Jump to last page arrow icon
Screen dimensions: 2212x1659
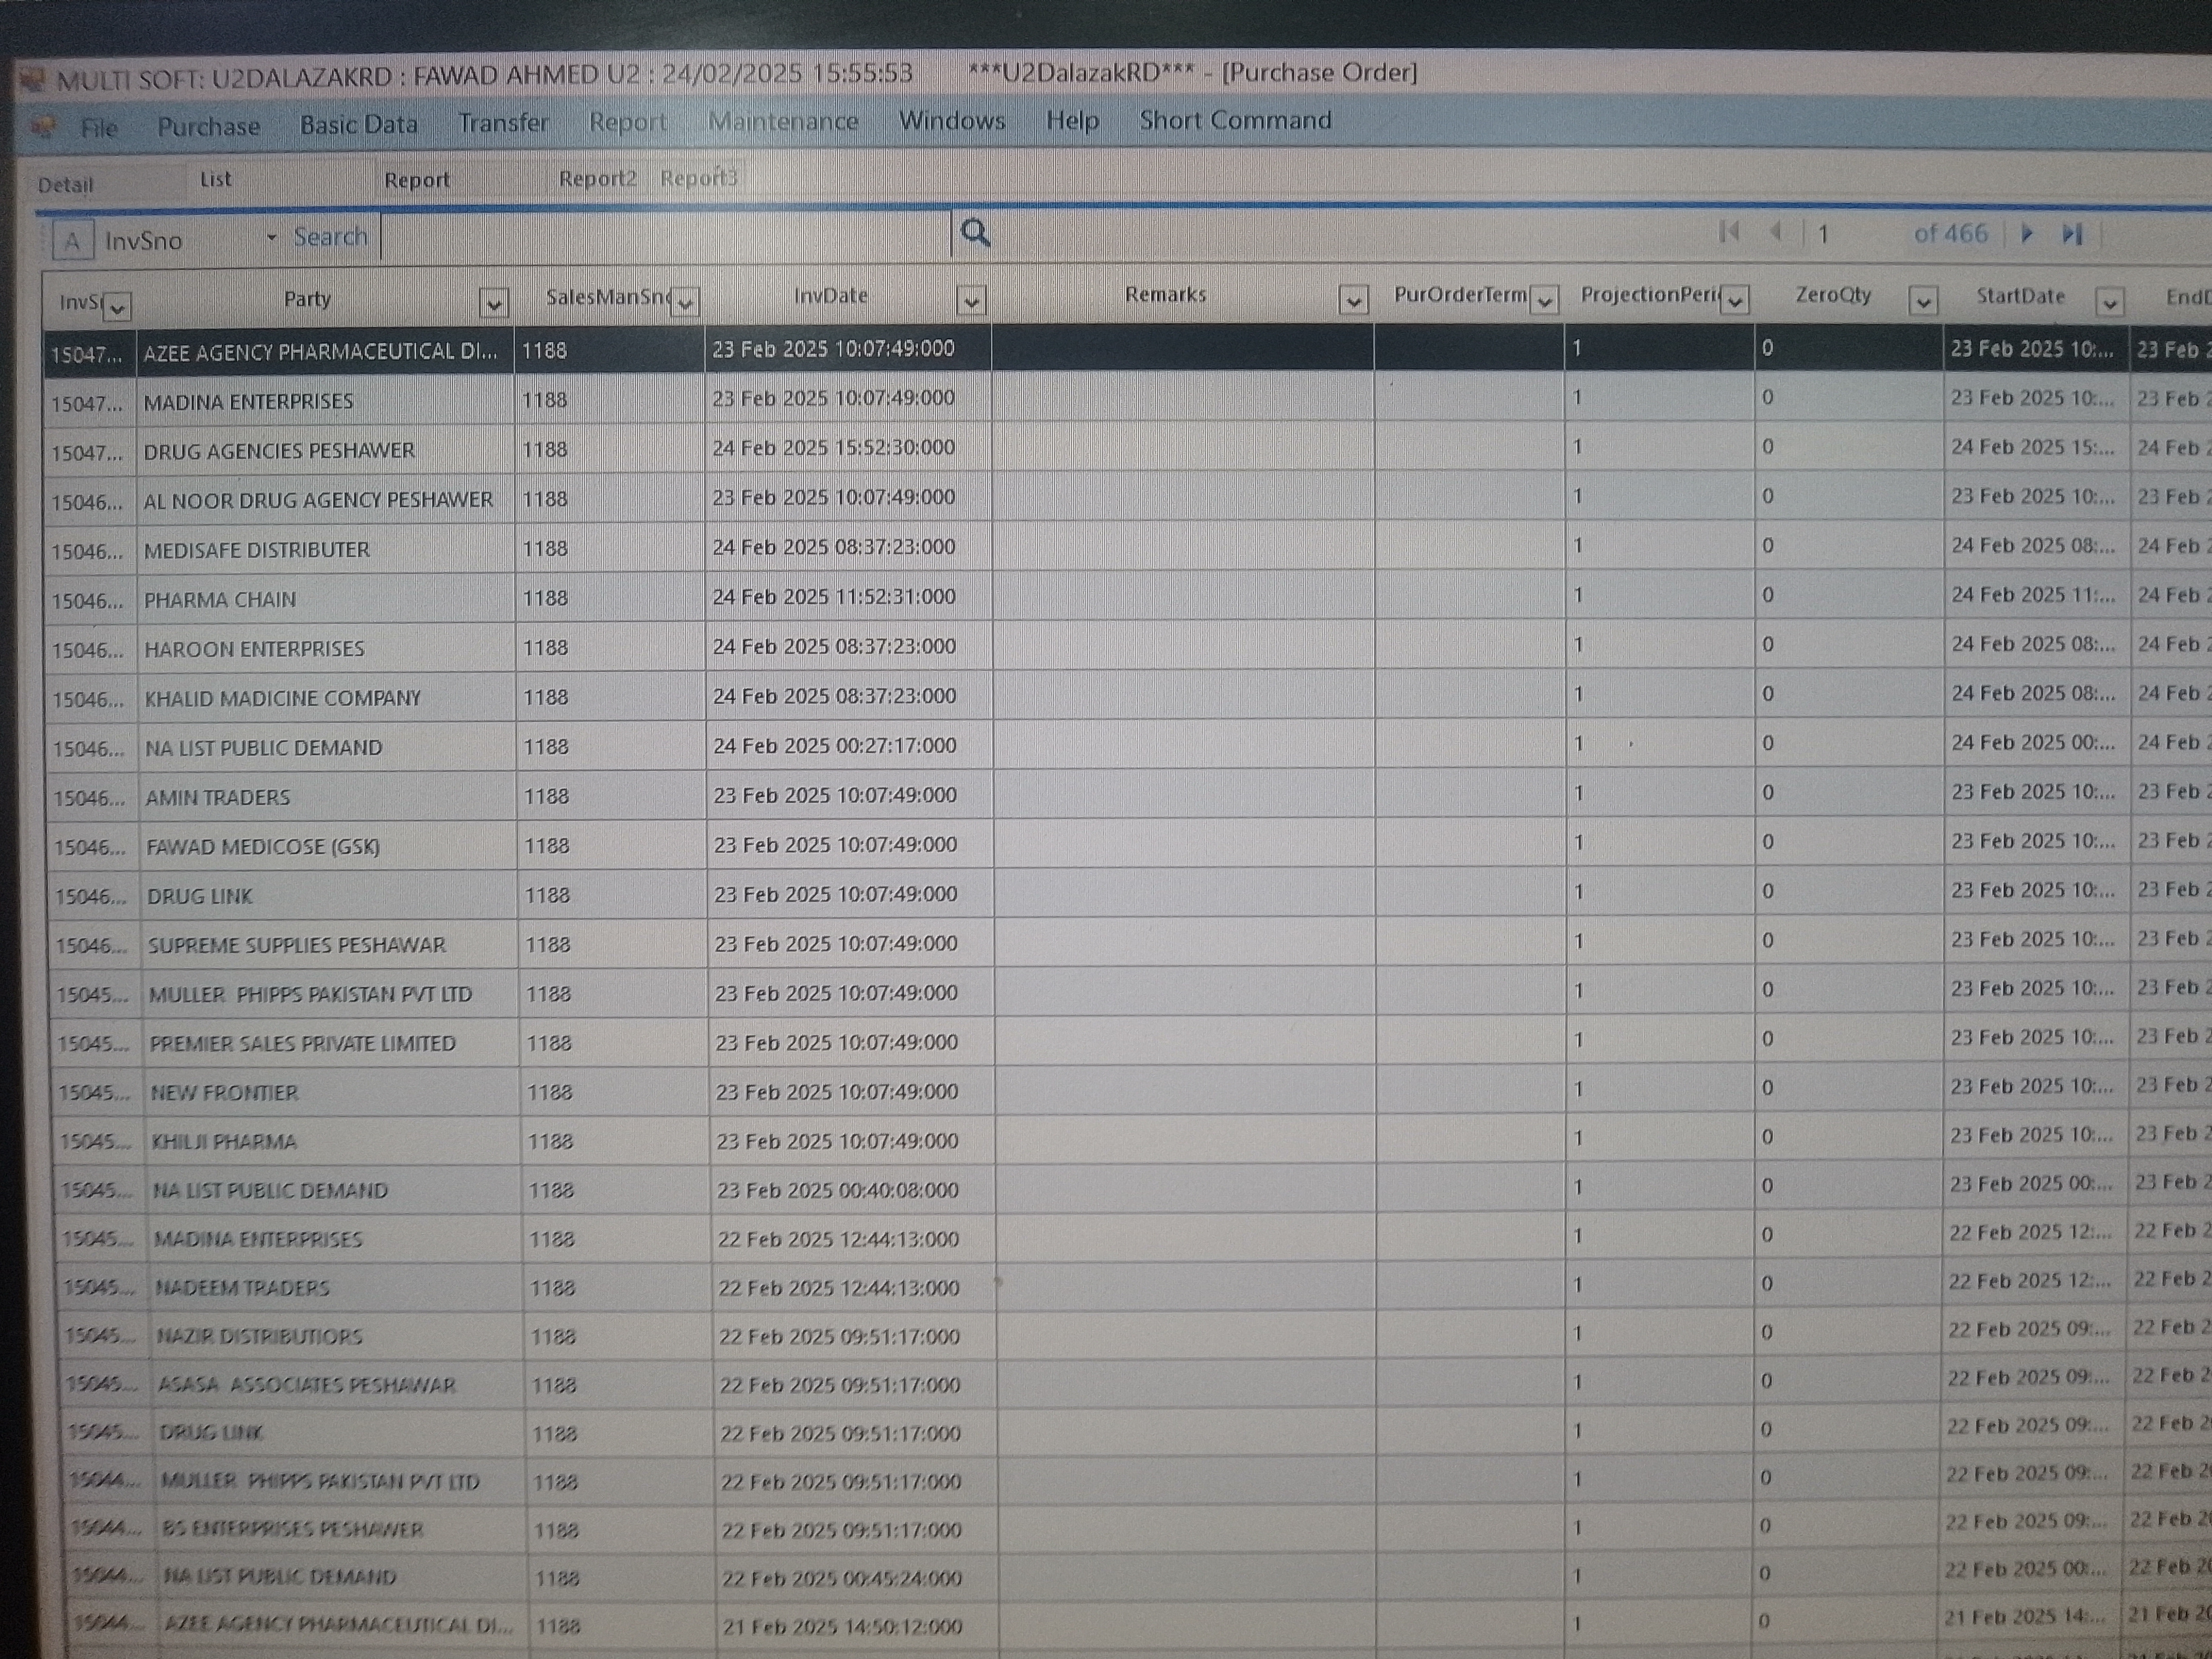click(x=2072, y=234)
